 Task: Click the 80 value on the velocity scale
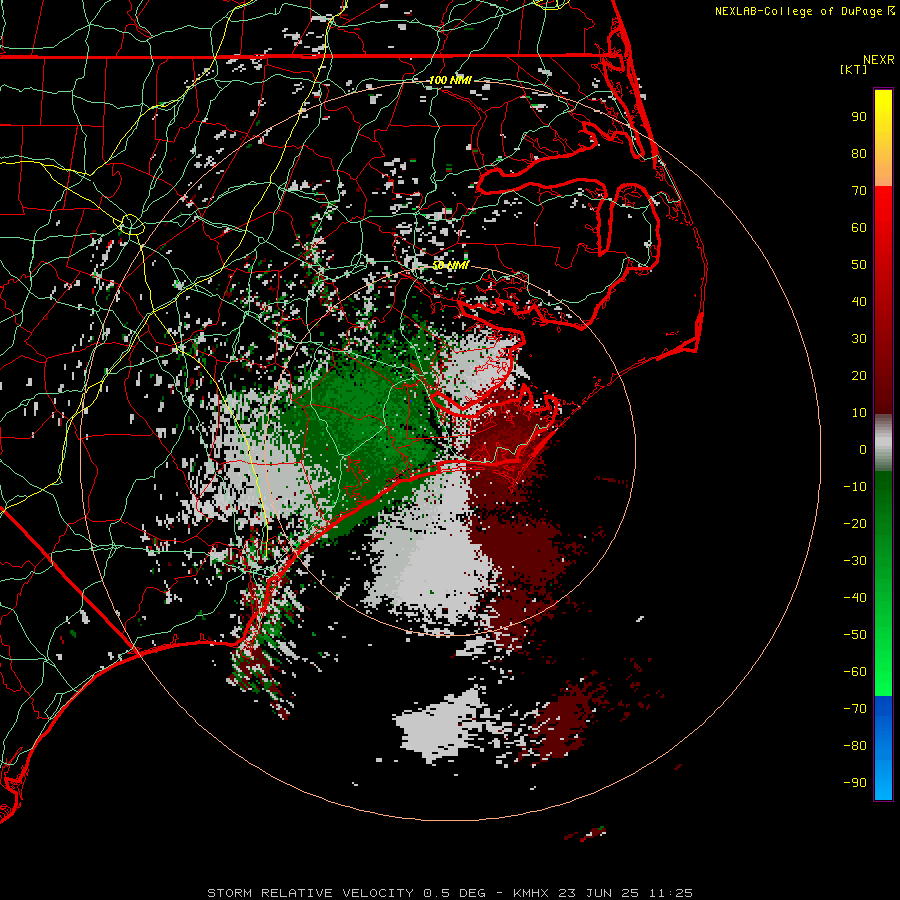(859, 153)
